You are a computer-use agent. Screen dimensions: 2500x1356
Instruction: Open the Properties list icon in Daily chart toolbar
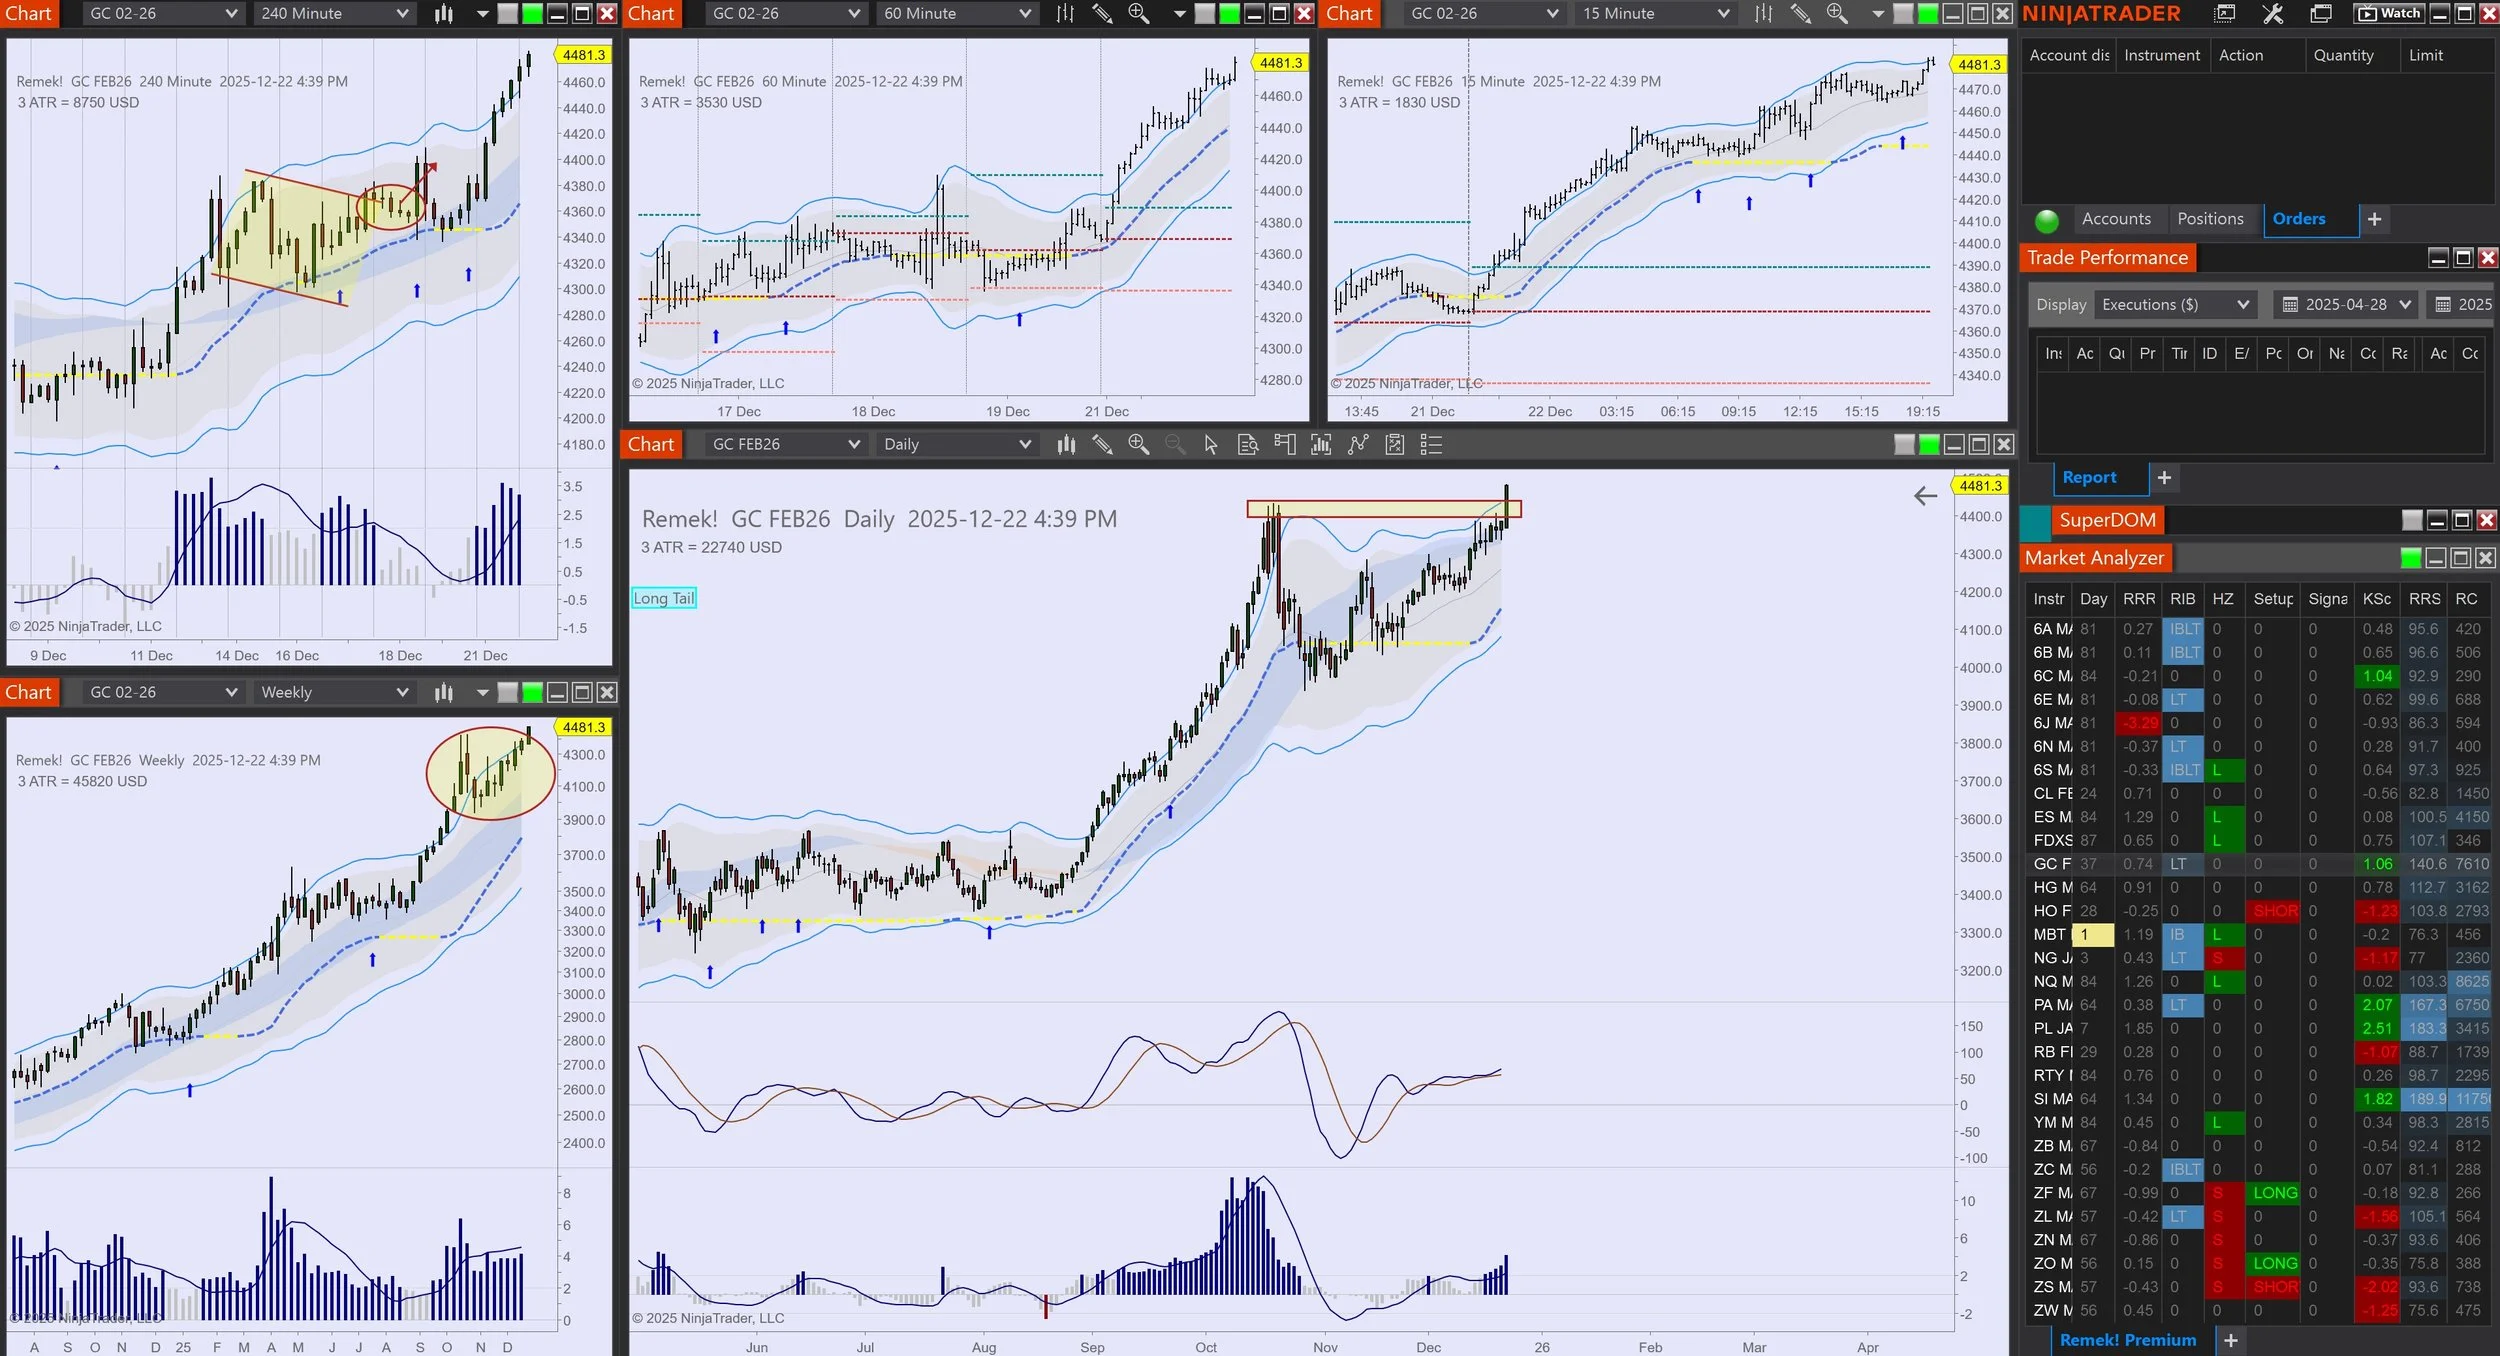tap(1431, 445)
